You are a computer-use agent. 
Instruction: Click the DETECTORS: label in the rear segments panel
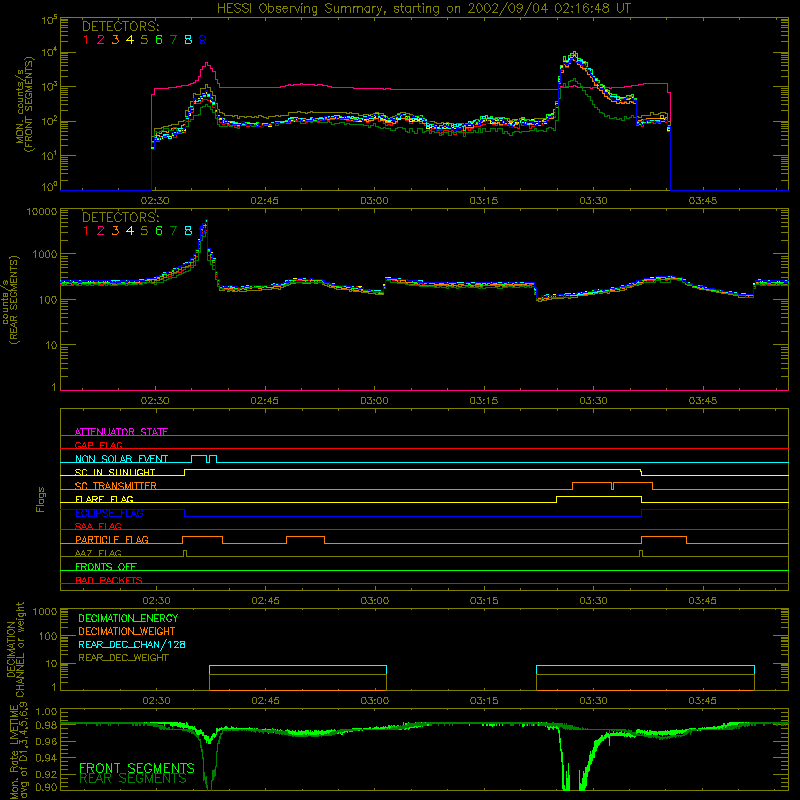click(120, 217)
